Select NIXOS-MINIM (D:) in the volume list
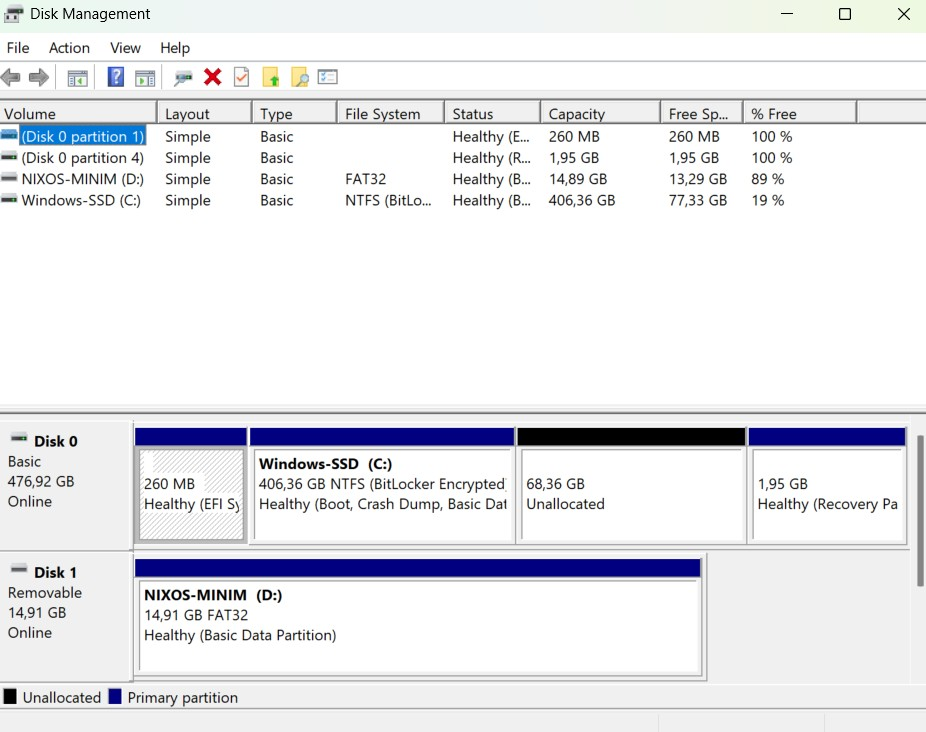 (x=81, y=179)
